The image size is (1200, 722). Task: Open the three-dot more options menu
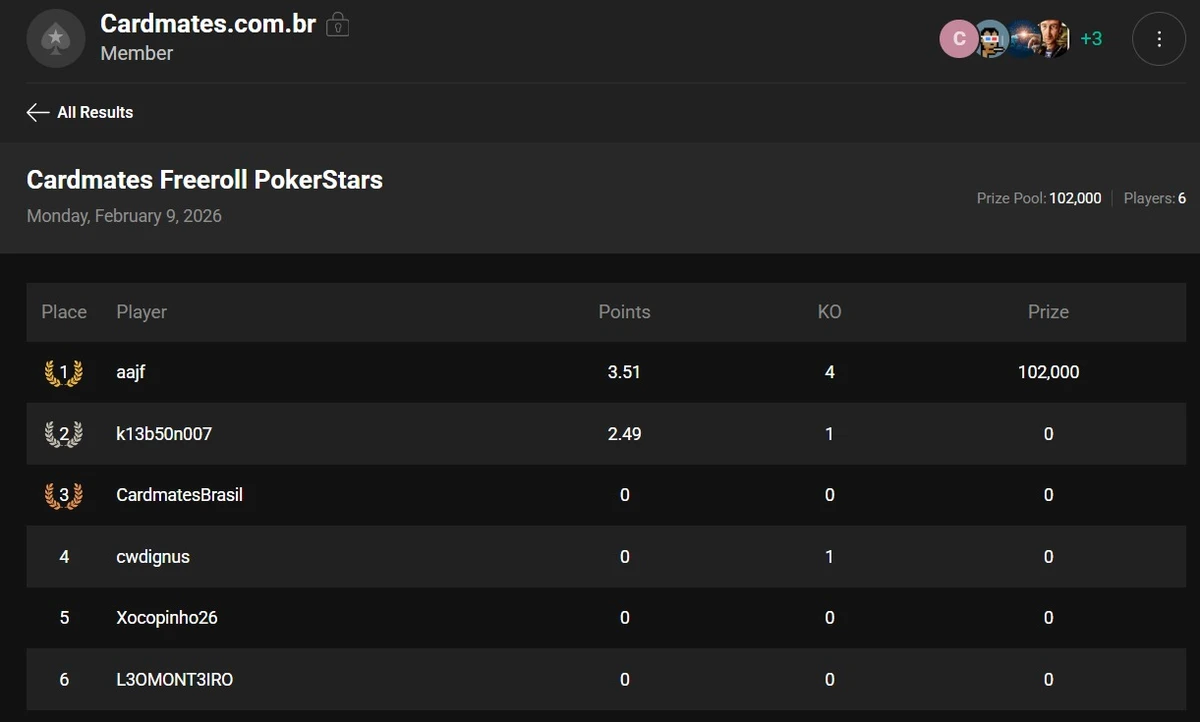pos(1159,39)
